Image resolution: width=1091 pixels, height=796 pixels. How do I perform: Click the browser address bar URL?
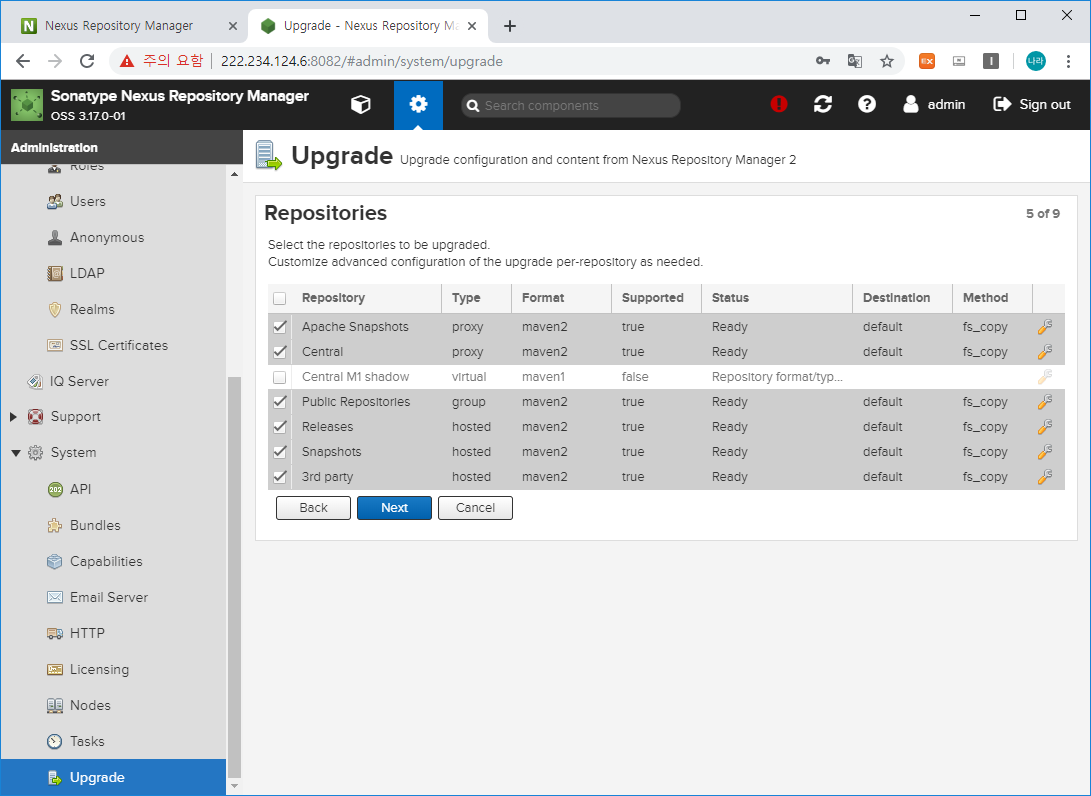click(x=362, y=61)
